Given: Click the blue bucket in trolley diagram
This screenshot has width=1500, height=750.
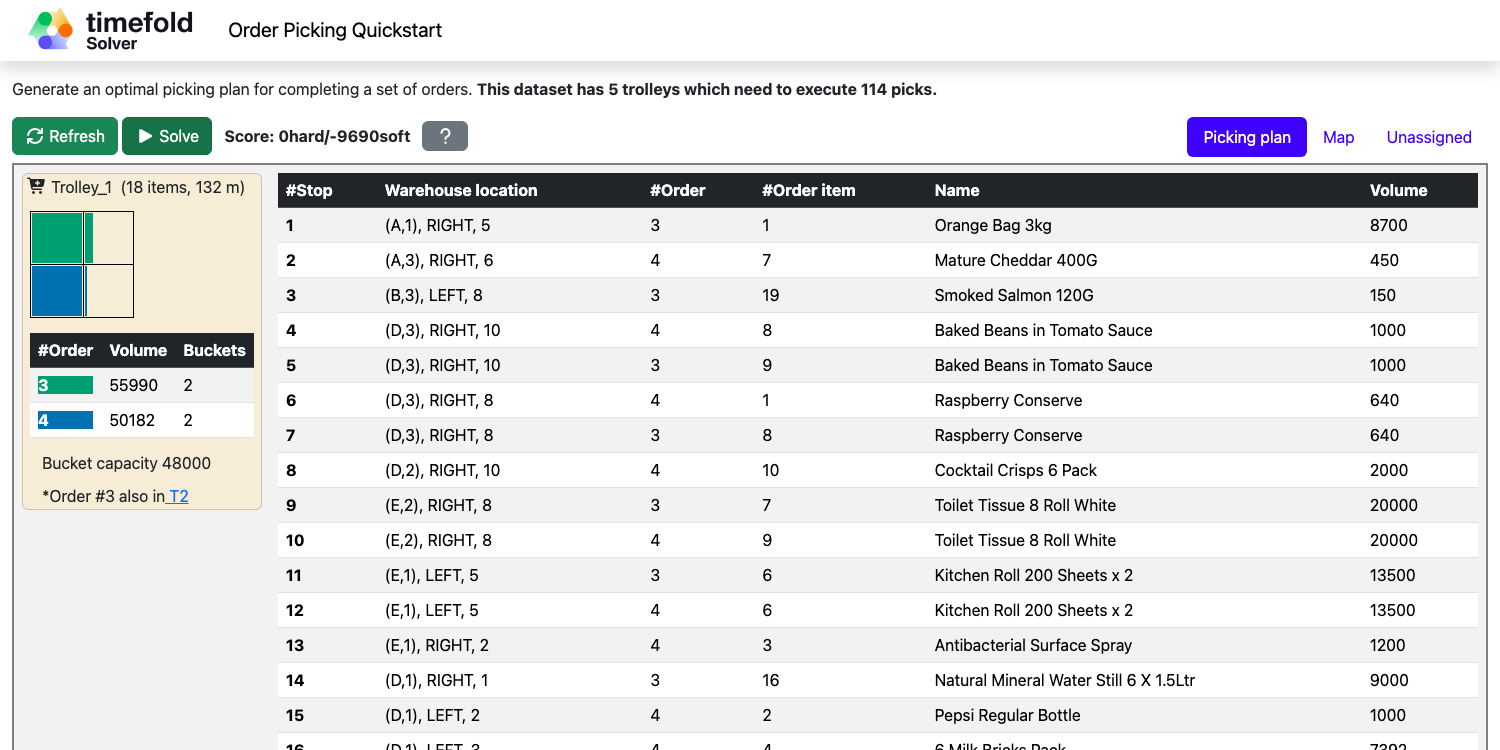Looking at the screenshot, I should point(57,291).
